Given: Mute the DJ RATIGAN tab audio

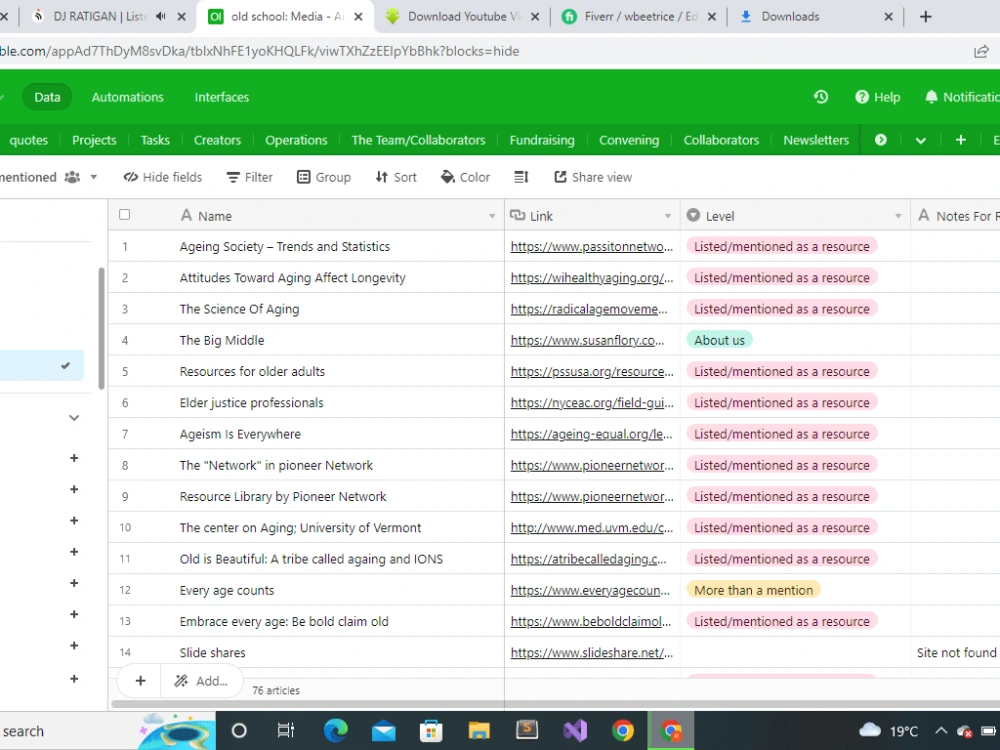Looking at the screenshot, I should (161, 17).
